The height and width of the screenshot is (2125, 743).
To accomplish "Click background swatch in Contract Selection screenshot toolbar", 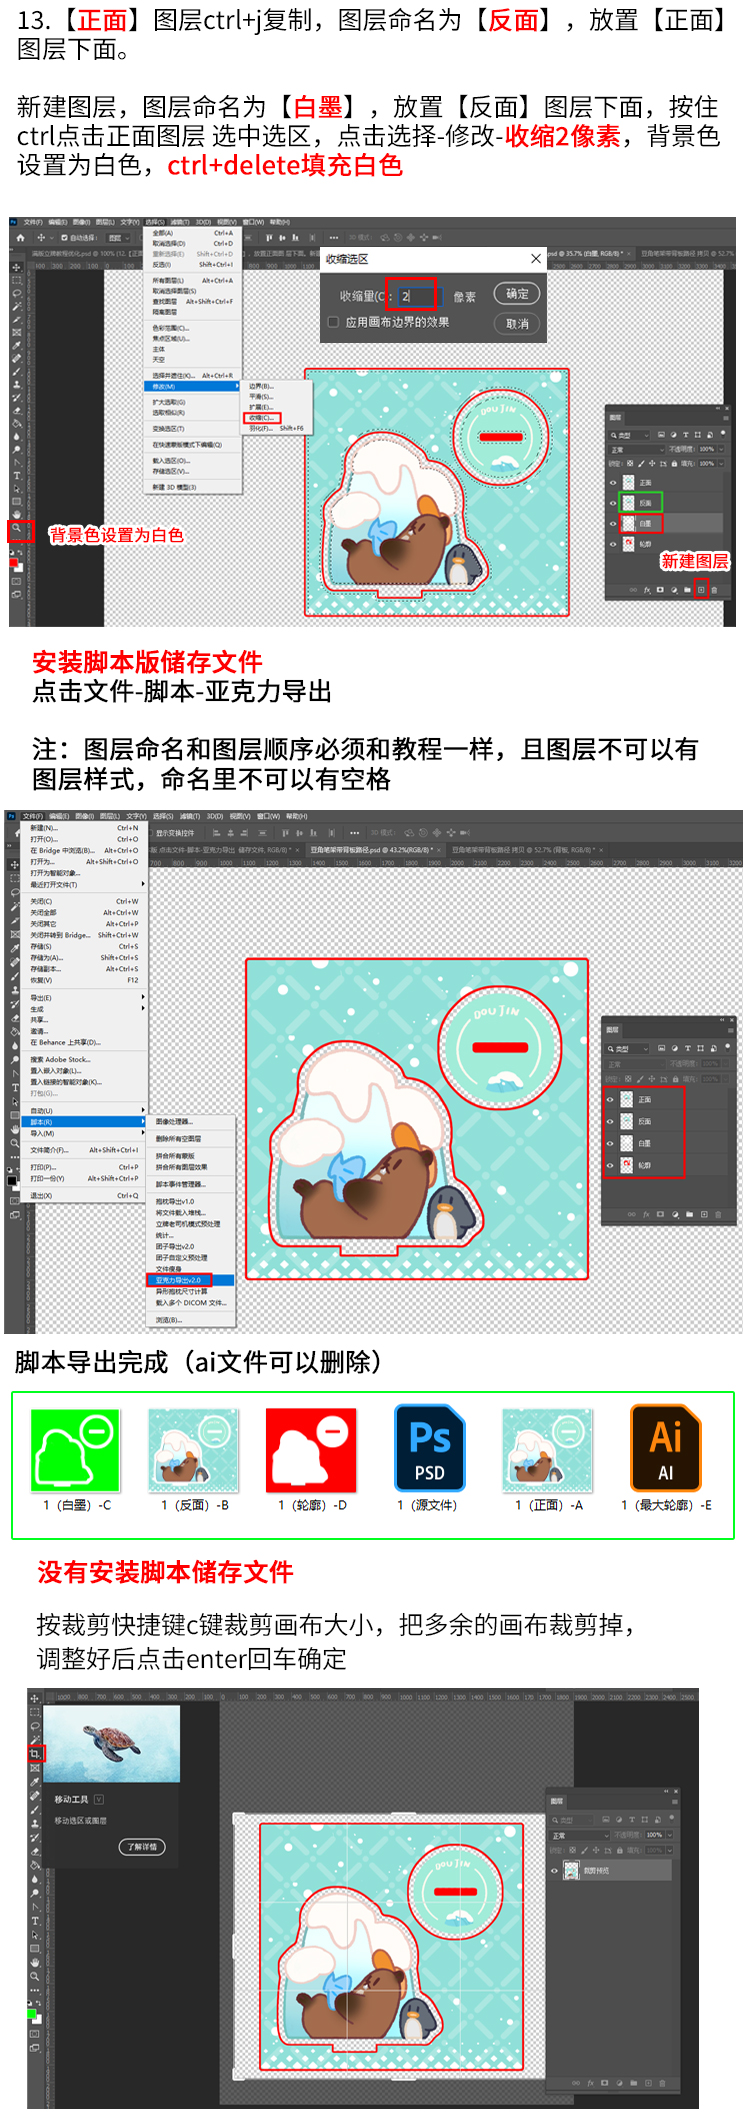I will pos(19,567).
